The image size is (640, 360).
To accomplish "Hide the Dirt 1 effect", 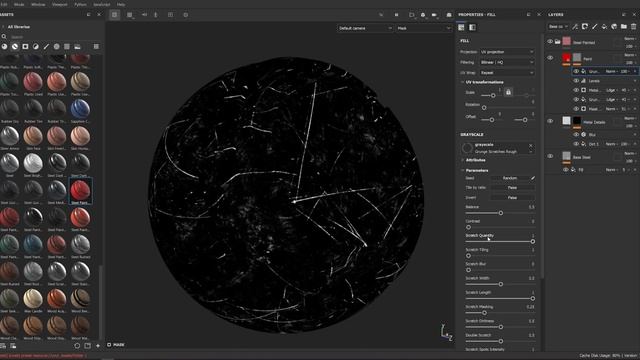I will click(x=576, y=144).
